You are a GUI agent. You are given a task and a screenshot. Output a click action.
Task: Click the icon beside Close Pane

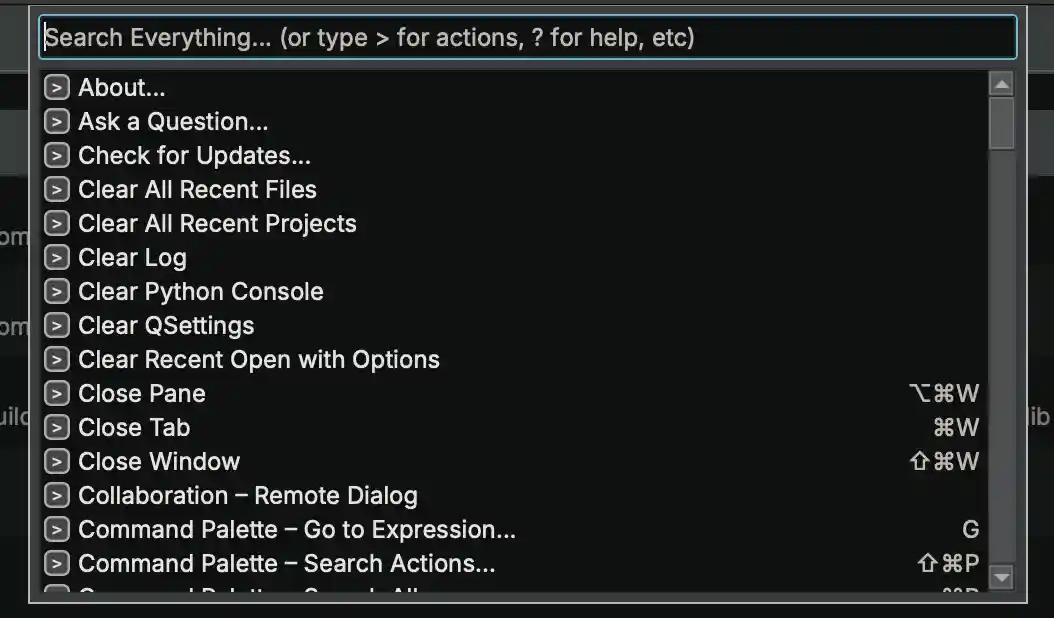[57, 394]
